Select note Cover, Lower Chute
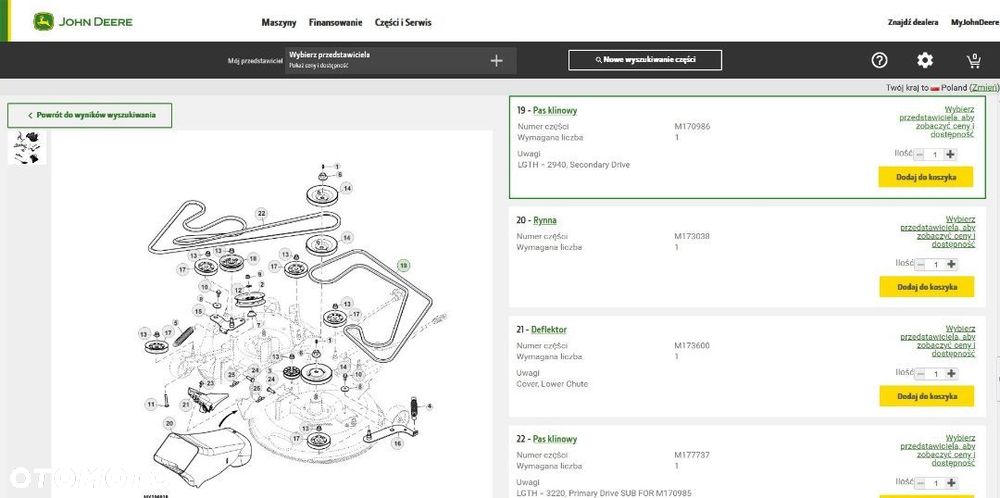The height and width of the screenshot is (498, 1000). [552, 384]
